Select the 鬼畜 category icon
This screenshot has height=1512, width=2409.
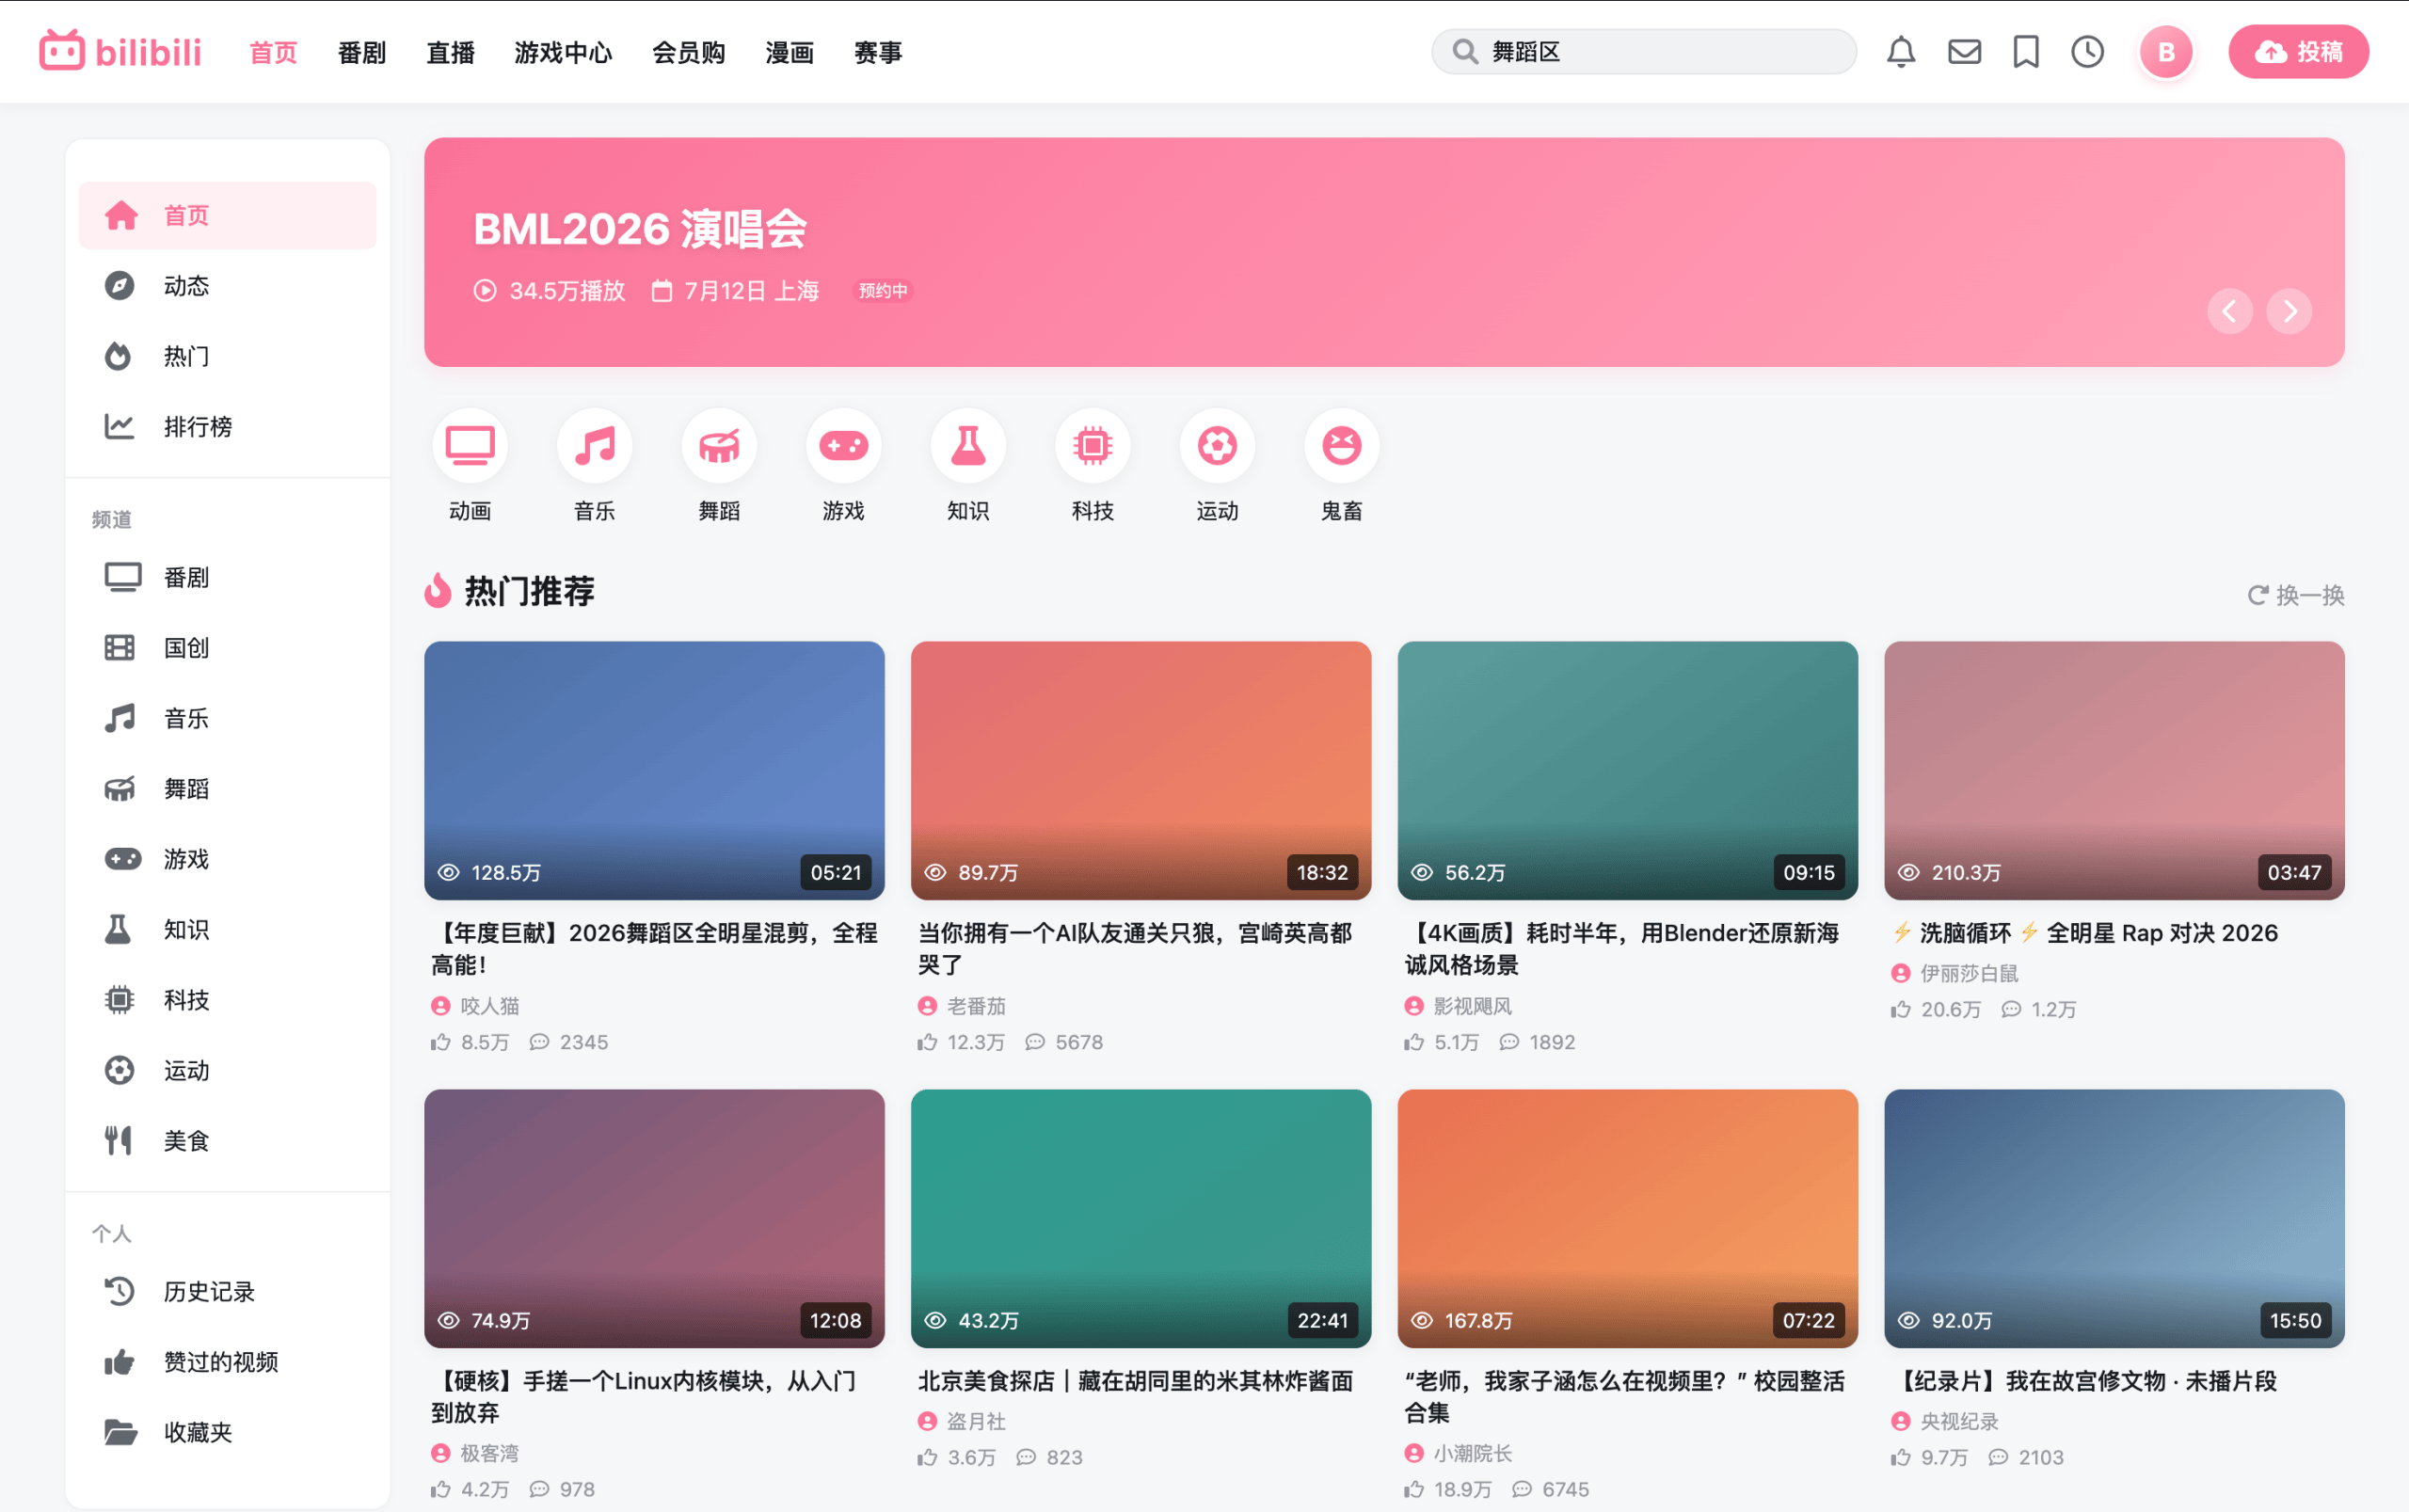point(1341,446)
